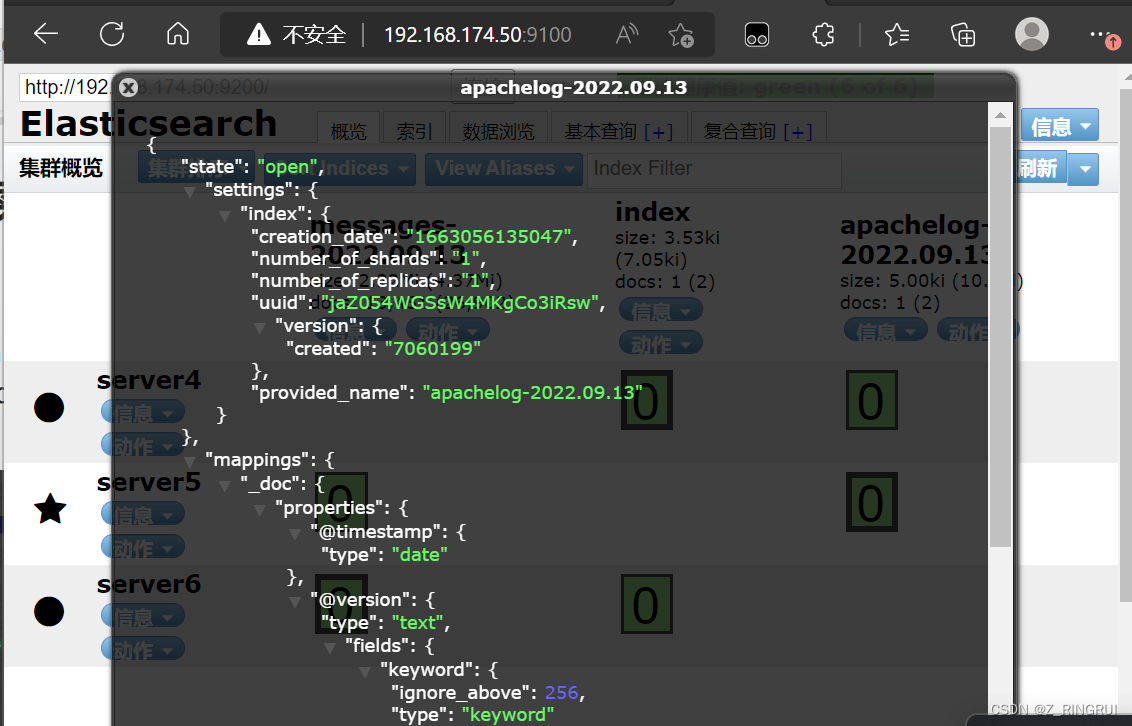1132x726 pixels.
Task: Reload the page with the refresh icon
Action: point(112,34)
